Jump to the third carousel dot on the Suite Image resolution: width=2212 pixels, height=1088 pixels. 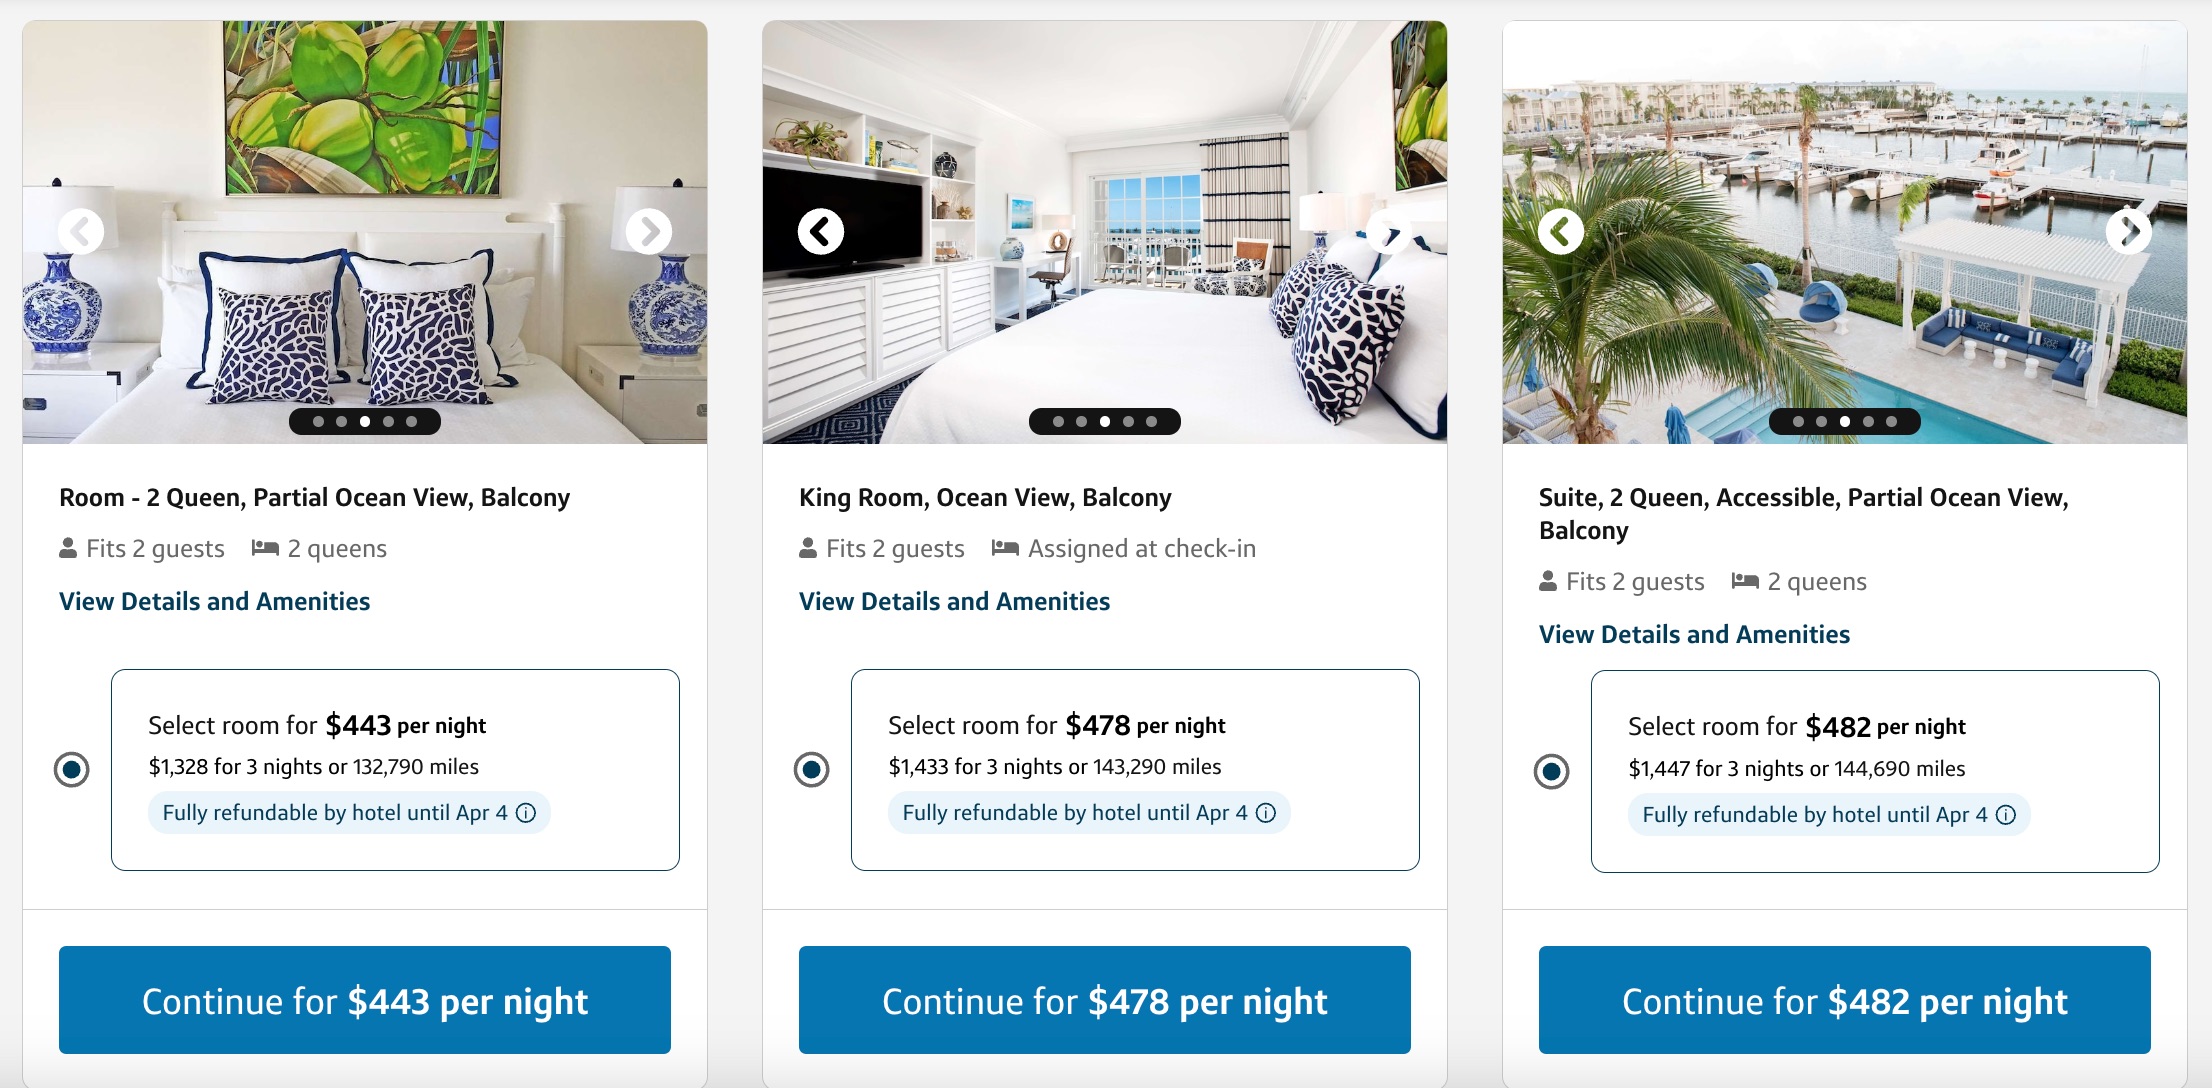pyautogui.click(x=1845, y=421)
